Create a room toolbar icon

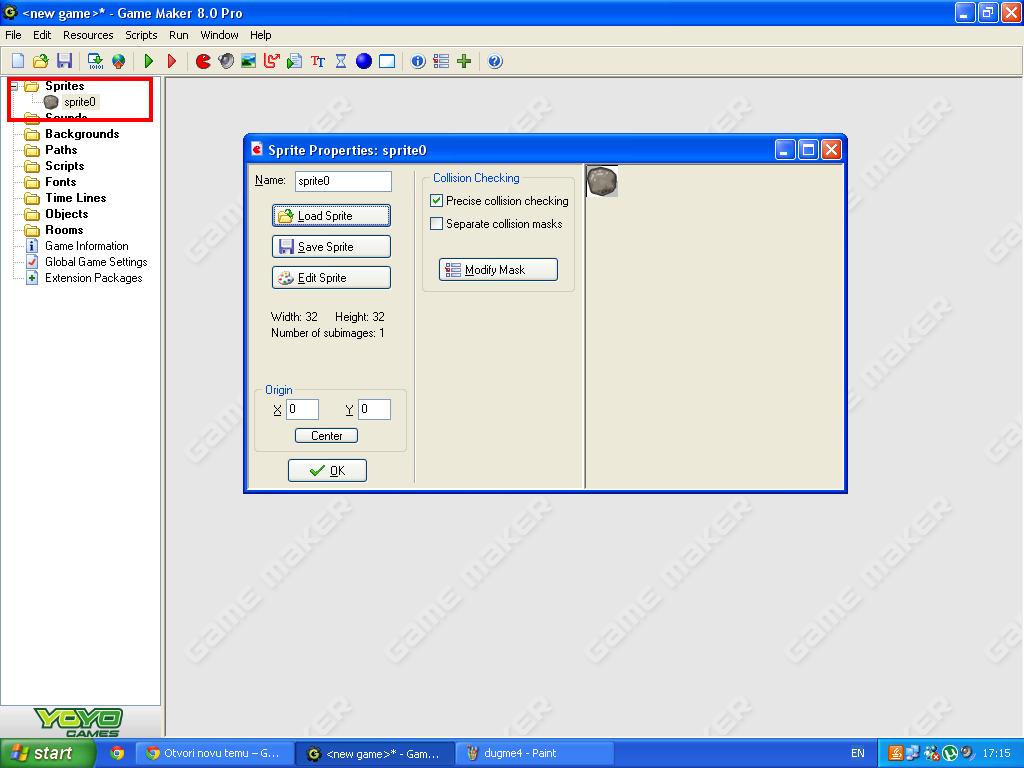click(x=387, y=61)
